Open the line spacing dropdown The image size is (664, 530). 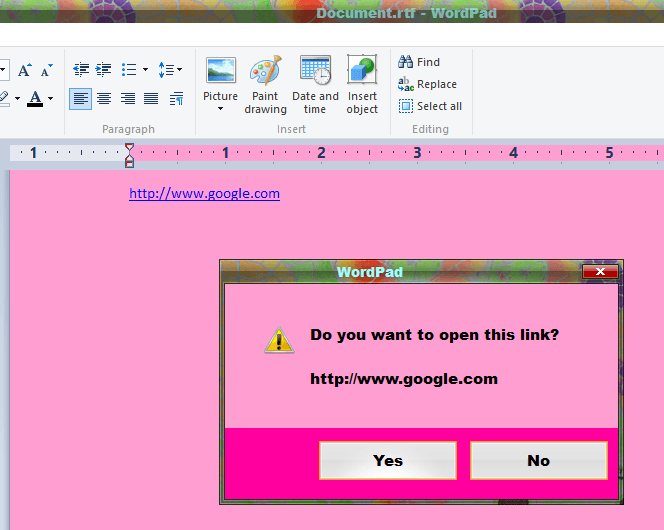coord(170,69)
